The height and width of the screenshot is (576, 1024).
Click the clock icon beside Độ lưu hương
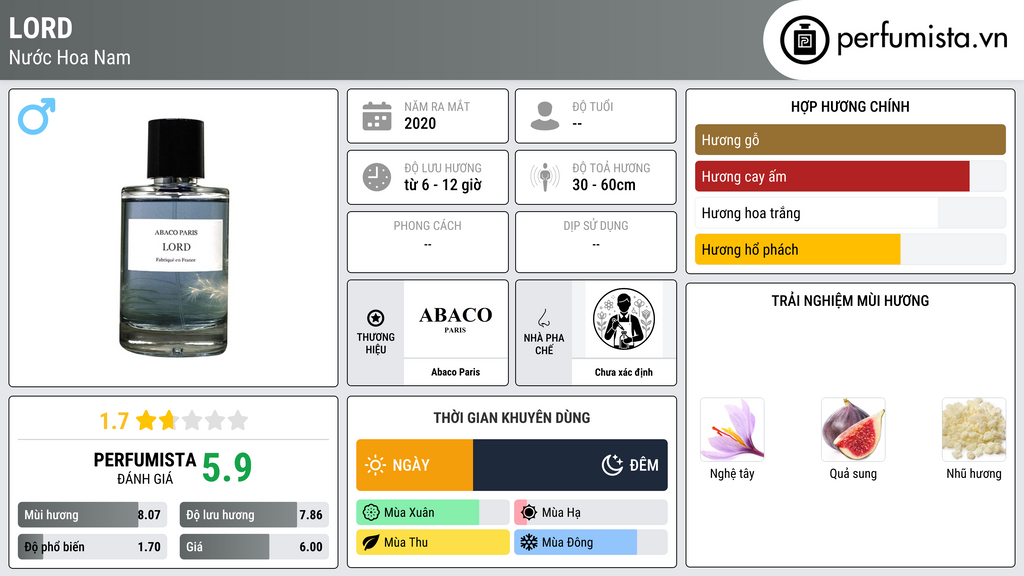point(377,177)
